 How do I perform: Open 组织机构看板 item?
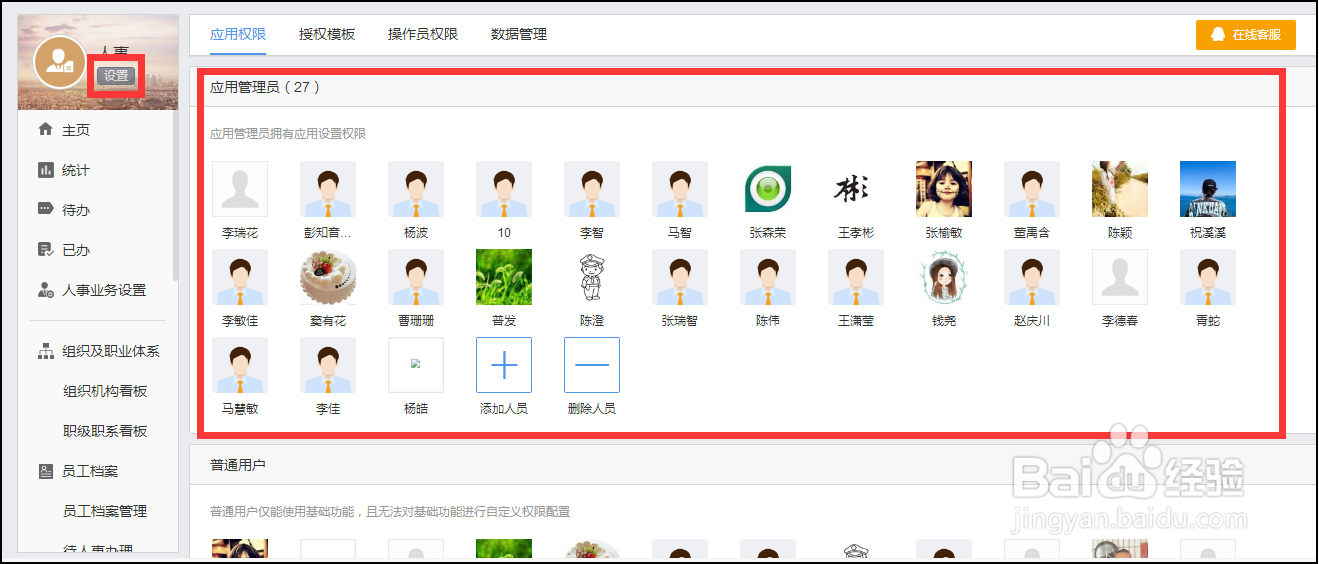click(x=105, y=391)
